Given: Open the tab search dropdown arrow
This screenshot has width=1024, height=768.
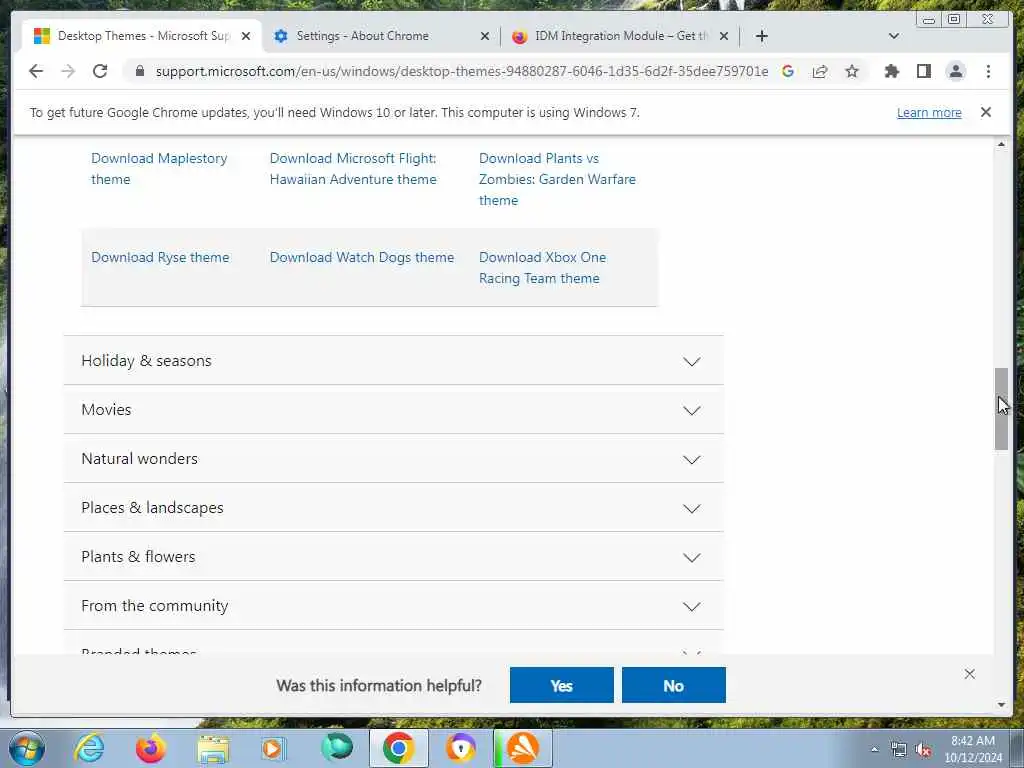Looking at the screenshot, I should (x=893, y=36).
